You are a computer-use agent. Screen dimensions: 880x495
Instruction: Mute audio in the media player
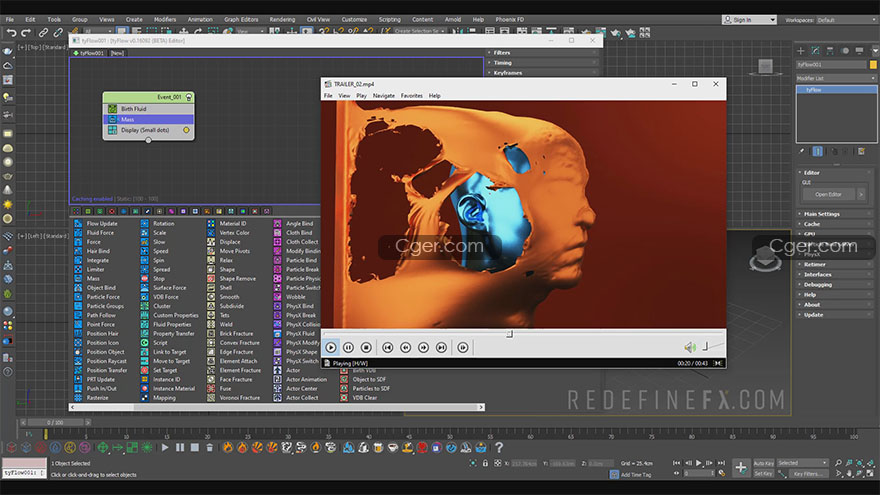click(x=689, y=347)
